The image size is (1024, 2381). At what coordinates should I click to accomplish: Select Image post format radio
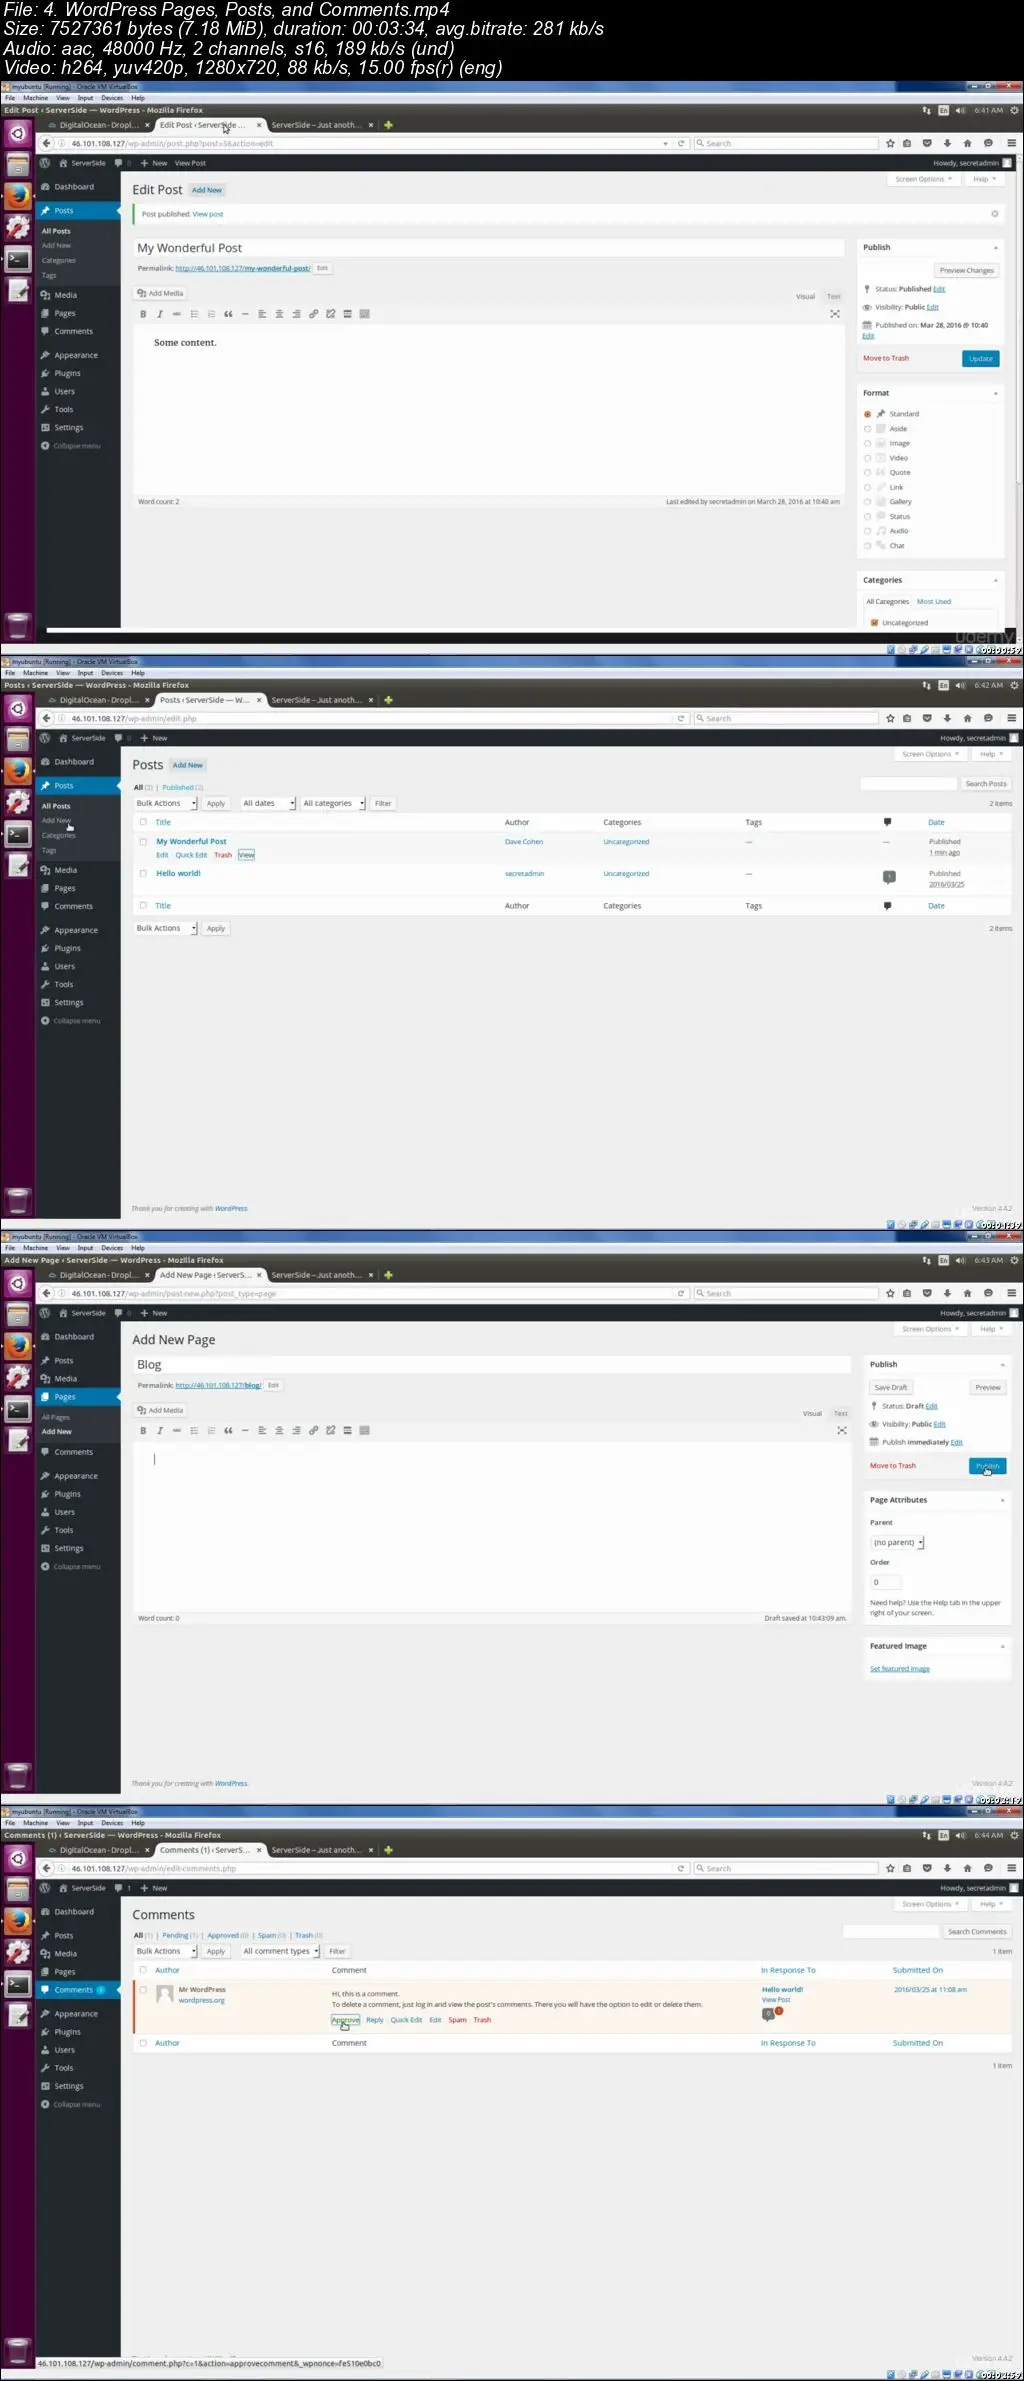coord(867,443)
